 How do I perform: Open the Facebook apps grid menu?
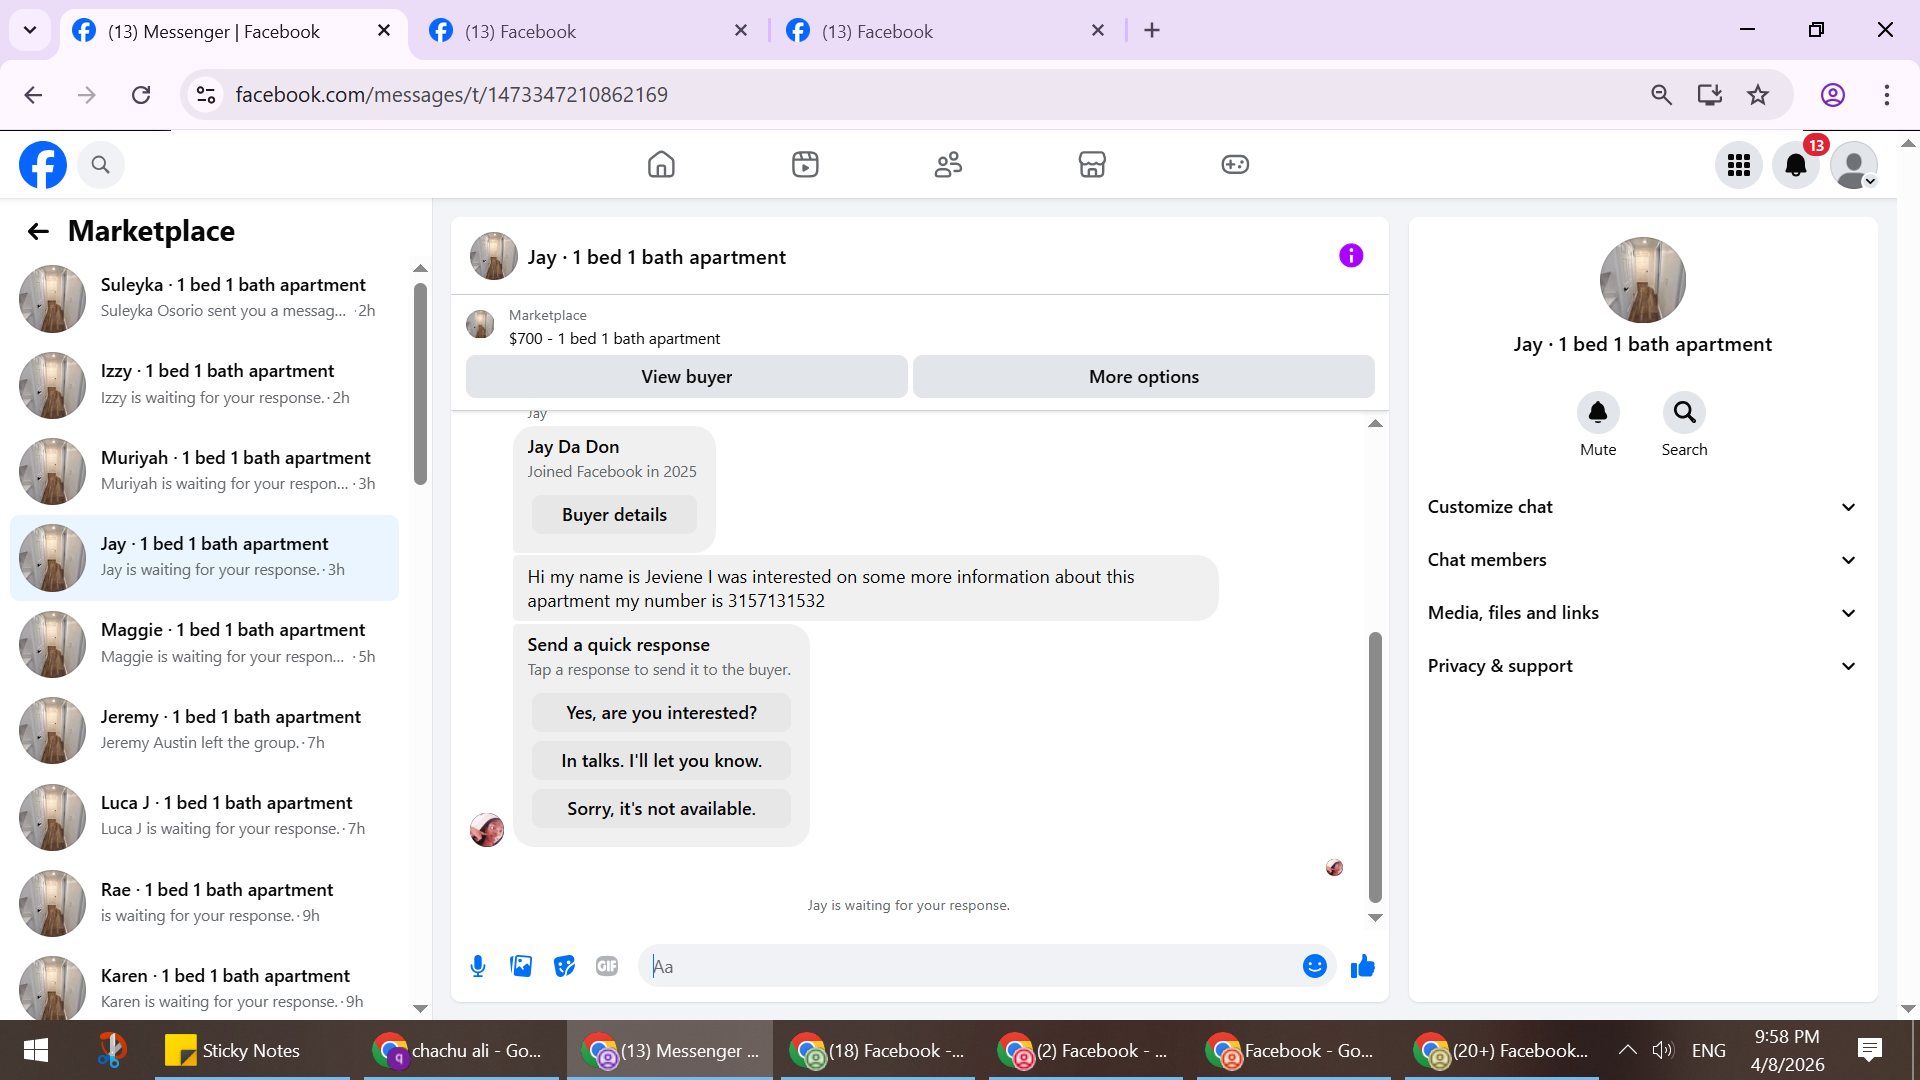point(1738,165)
